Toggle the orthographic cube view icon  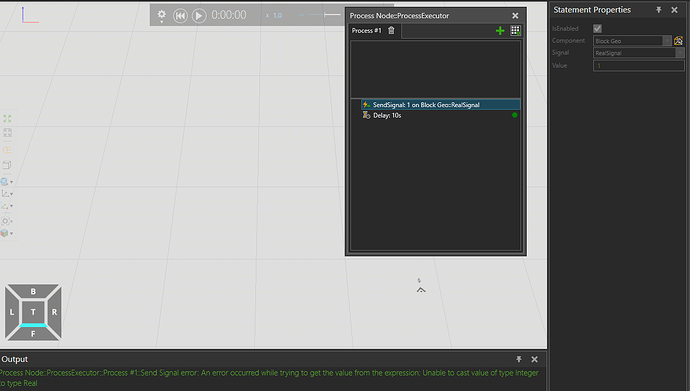coord(7,165)
